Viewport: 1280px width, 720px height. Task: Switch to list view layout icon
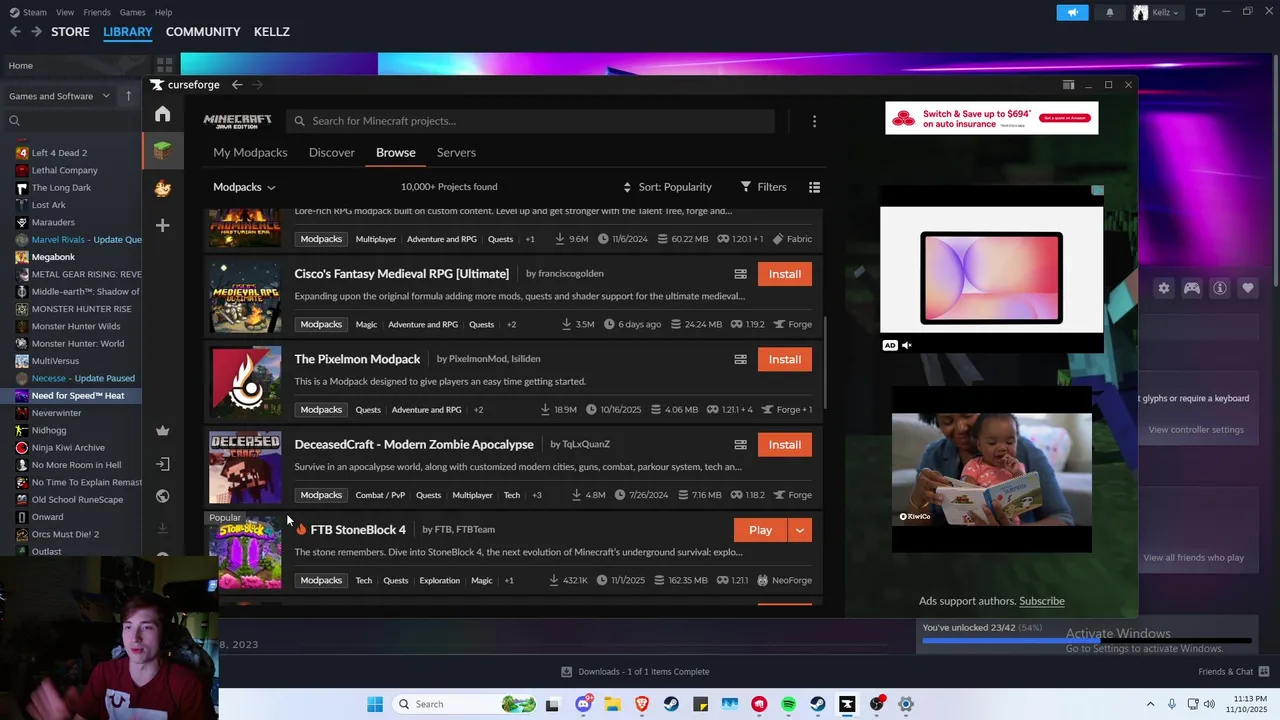click(814, 187)
